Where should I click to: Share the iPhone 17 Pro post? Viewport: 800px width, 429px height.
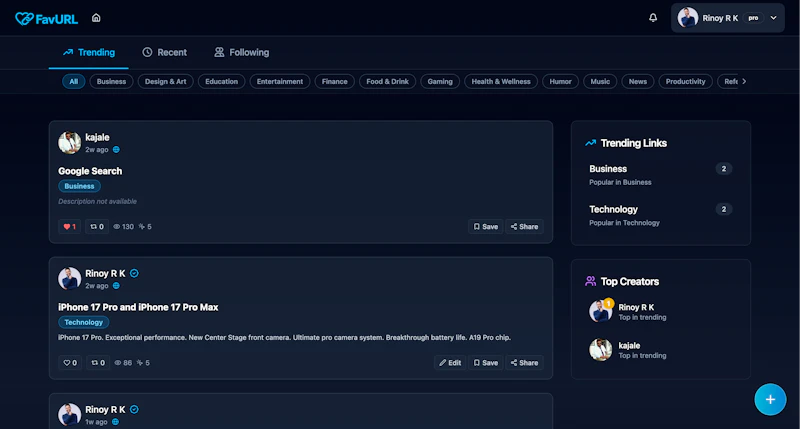[x=524, y=363]
